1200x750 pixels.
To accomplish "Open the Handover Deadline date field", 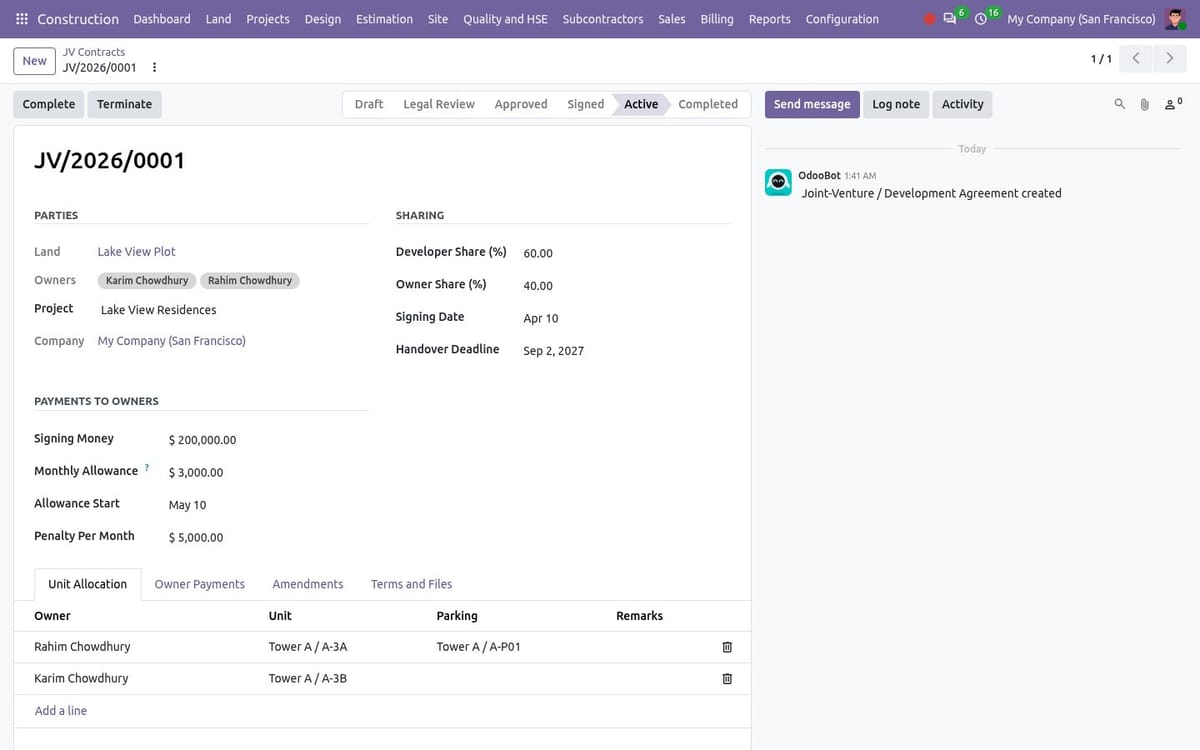I will tap(625, 351).
